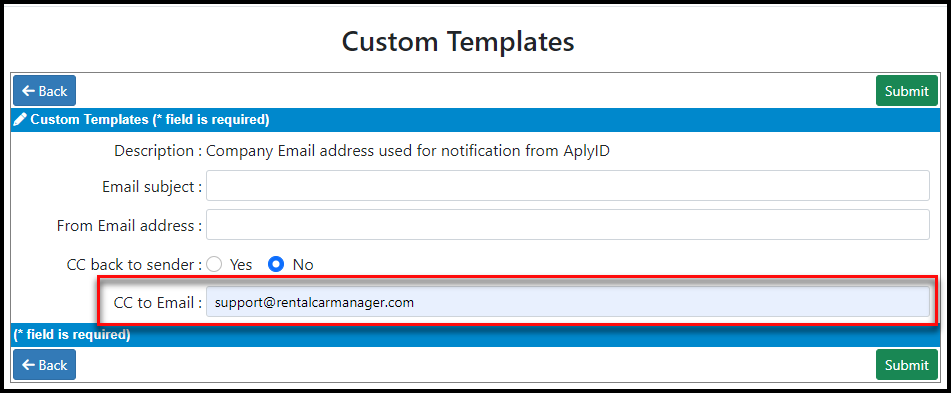
Task: Submit the form with the top Submit button
Action: (x=907, y=91)
